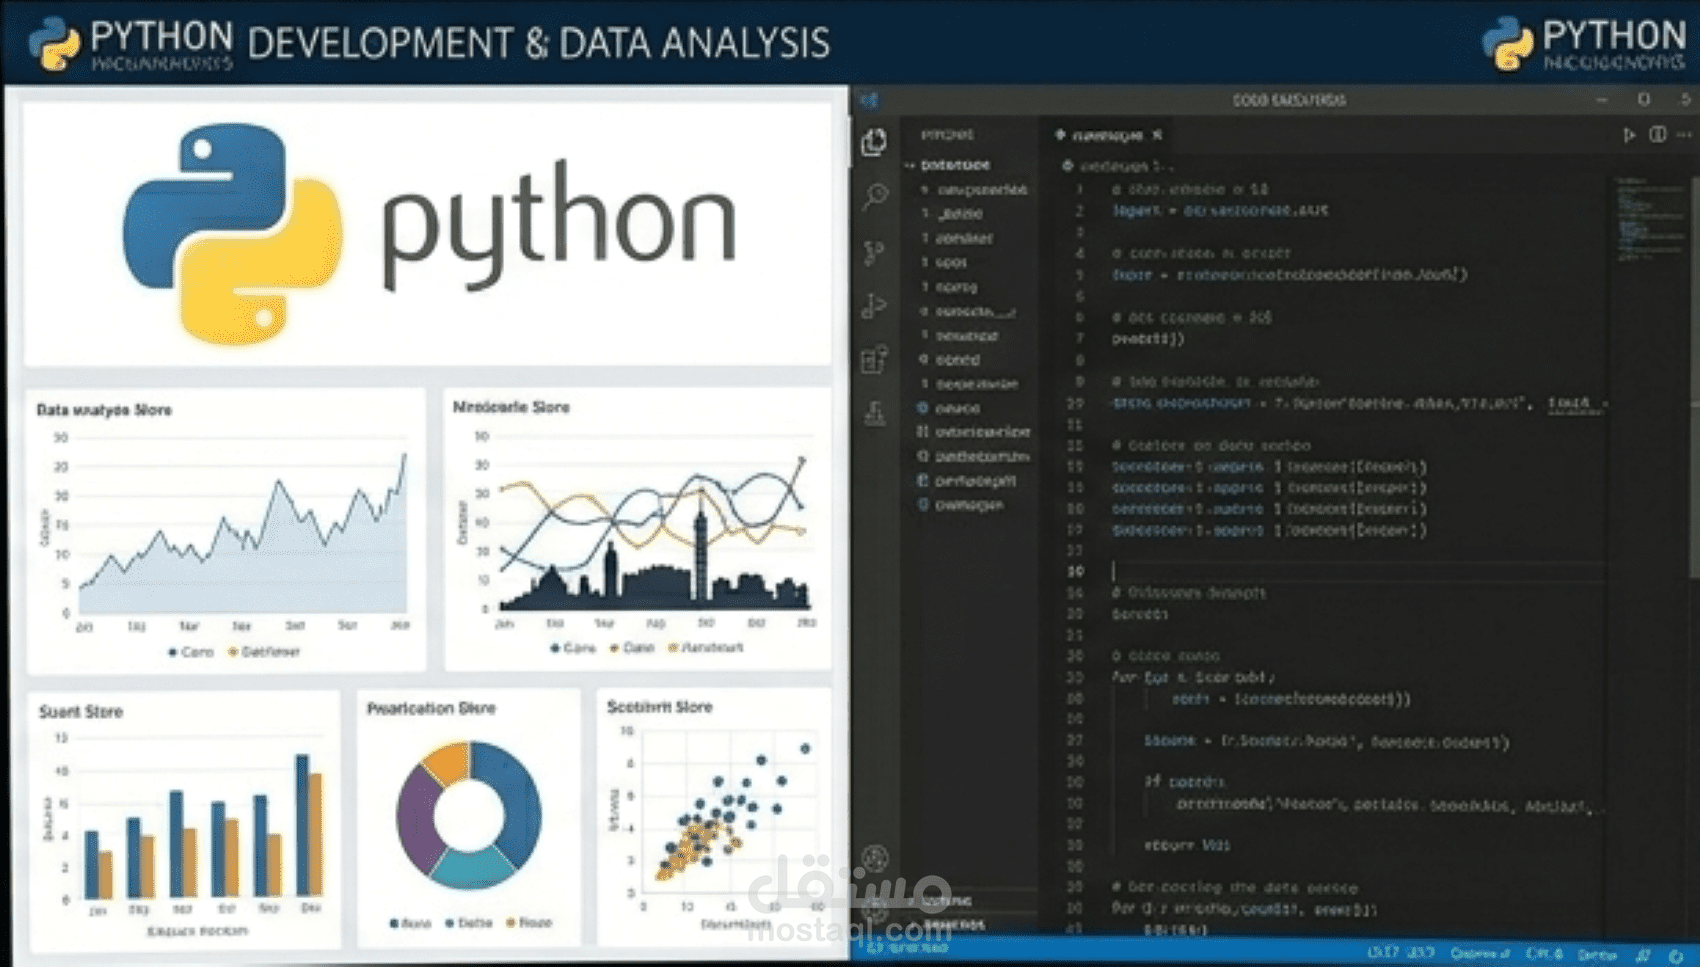Screen dimensions: 1700x967
Task: Click the VS Code logo in title bar
Action: (869, 100)
